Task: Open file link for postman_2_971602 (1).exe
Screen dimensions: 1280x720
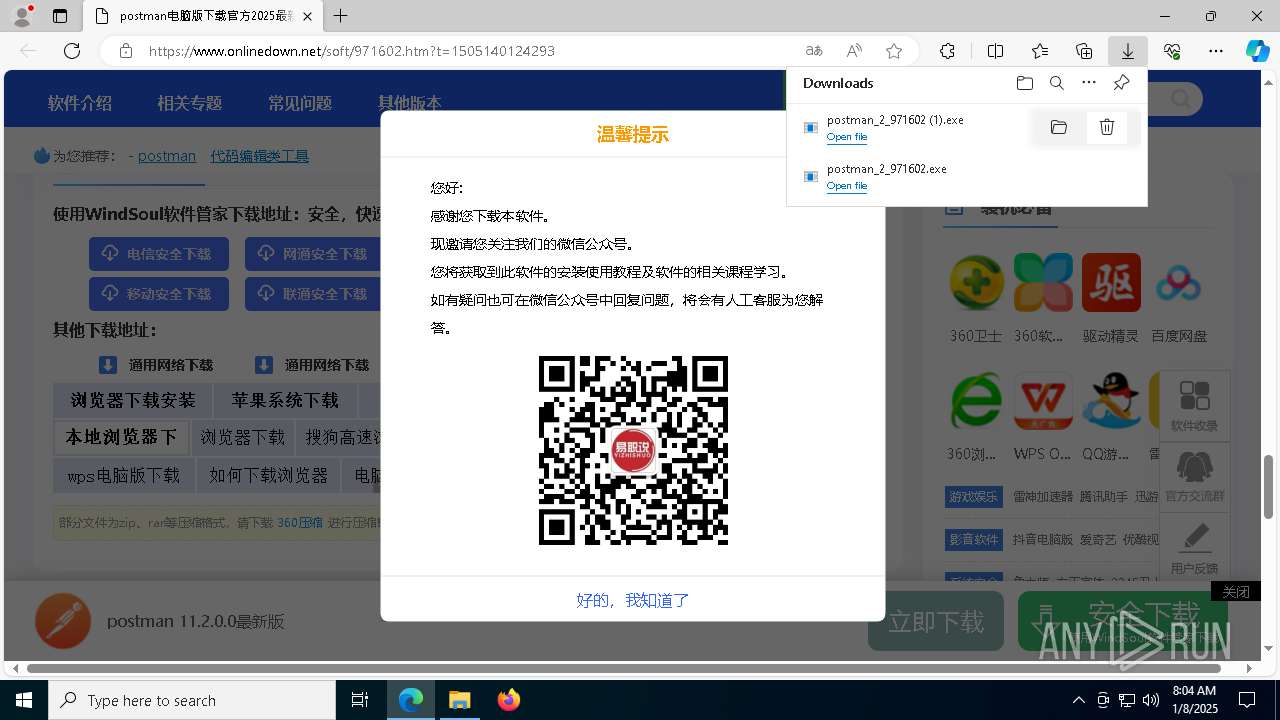Action: (847, 137)
